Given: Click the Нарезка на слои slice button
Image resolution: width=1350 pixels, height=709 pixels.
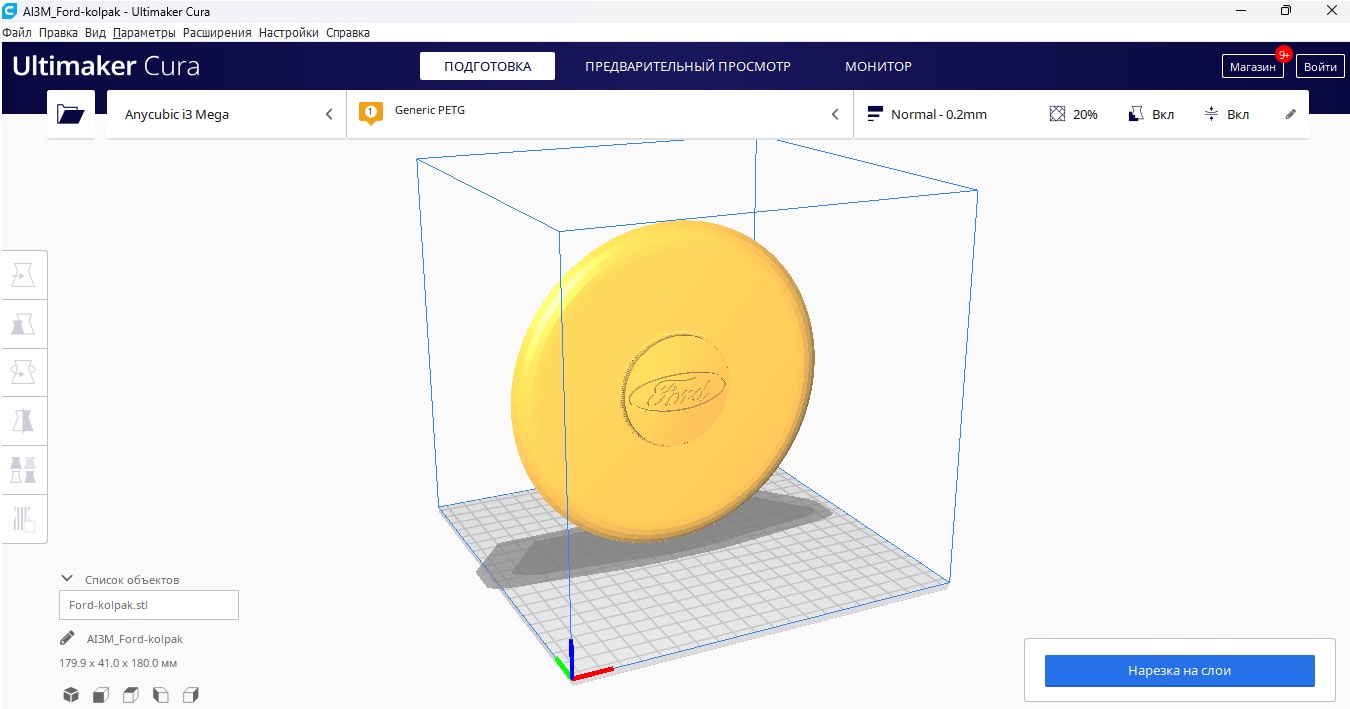Looking at the screenshot, I should 1180,671.
